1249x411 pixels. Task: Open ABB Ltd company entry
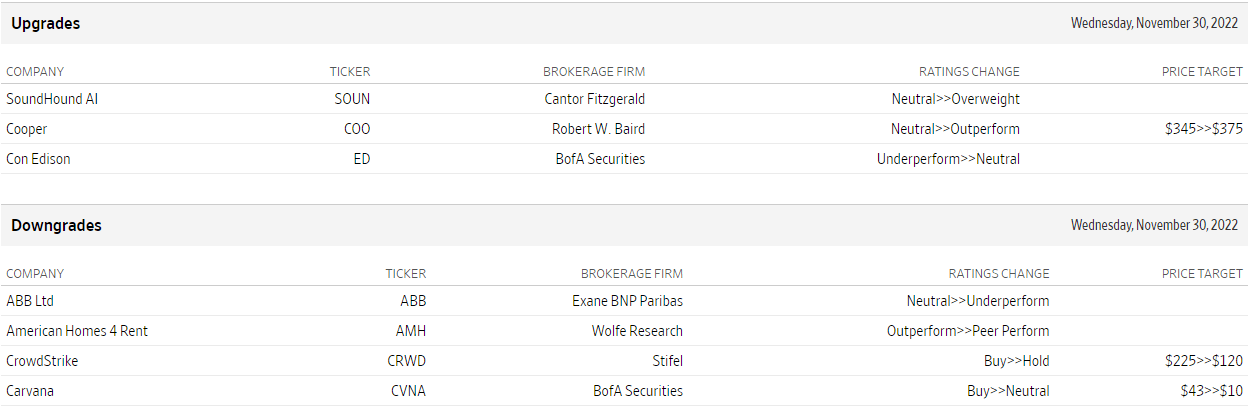[30, 301]
